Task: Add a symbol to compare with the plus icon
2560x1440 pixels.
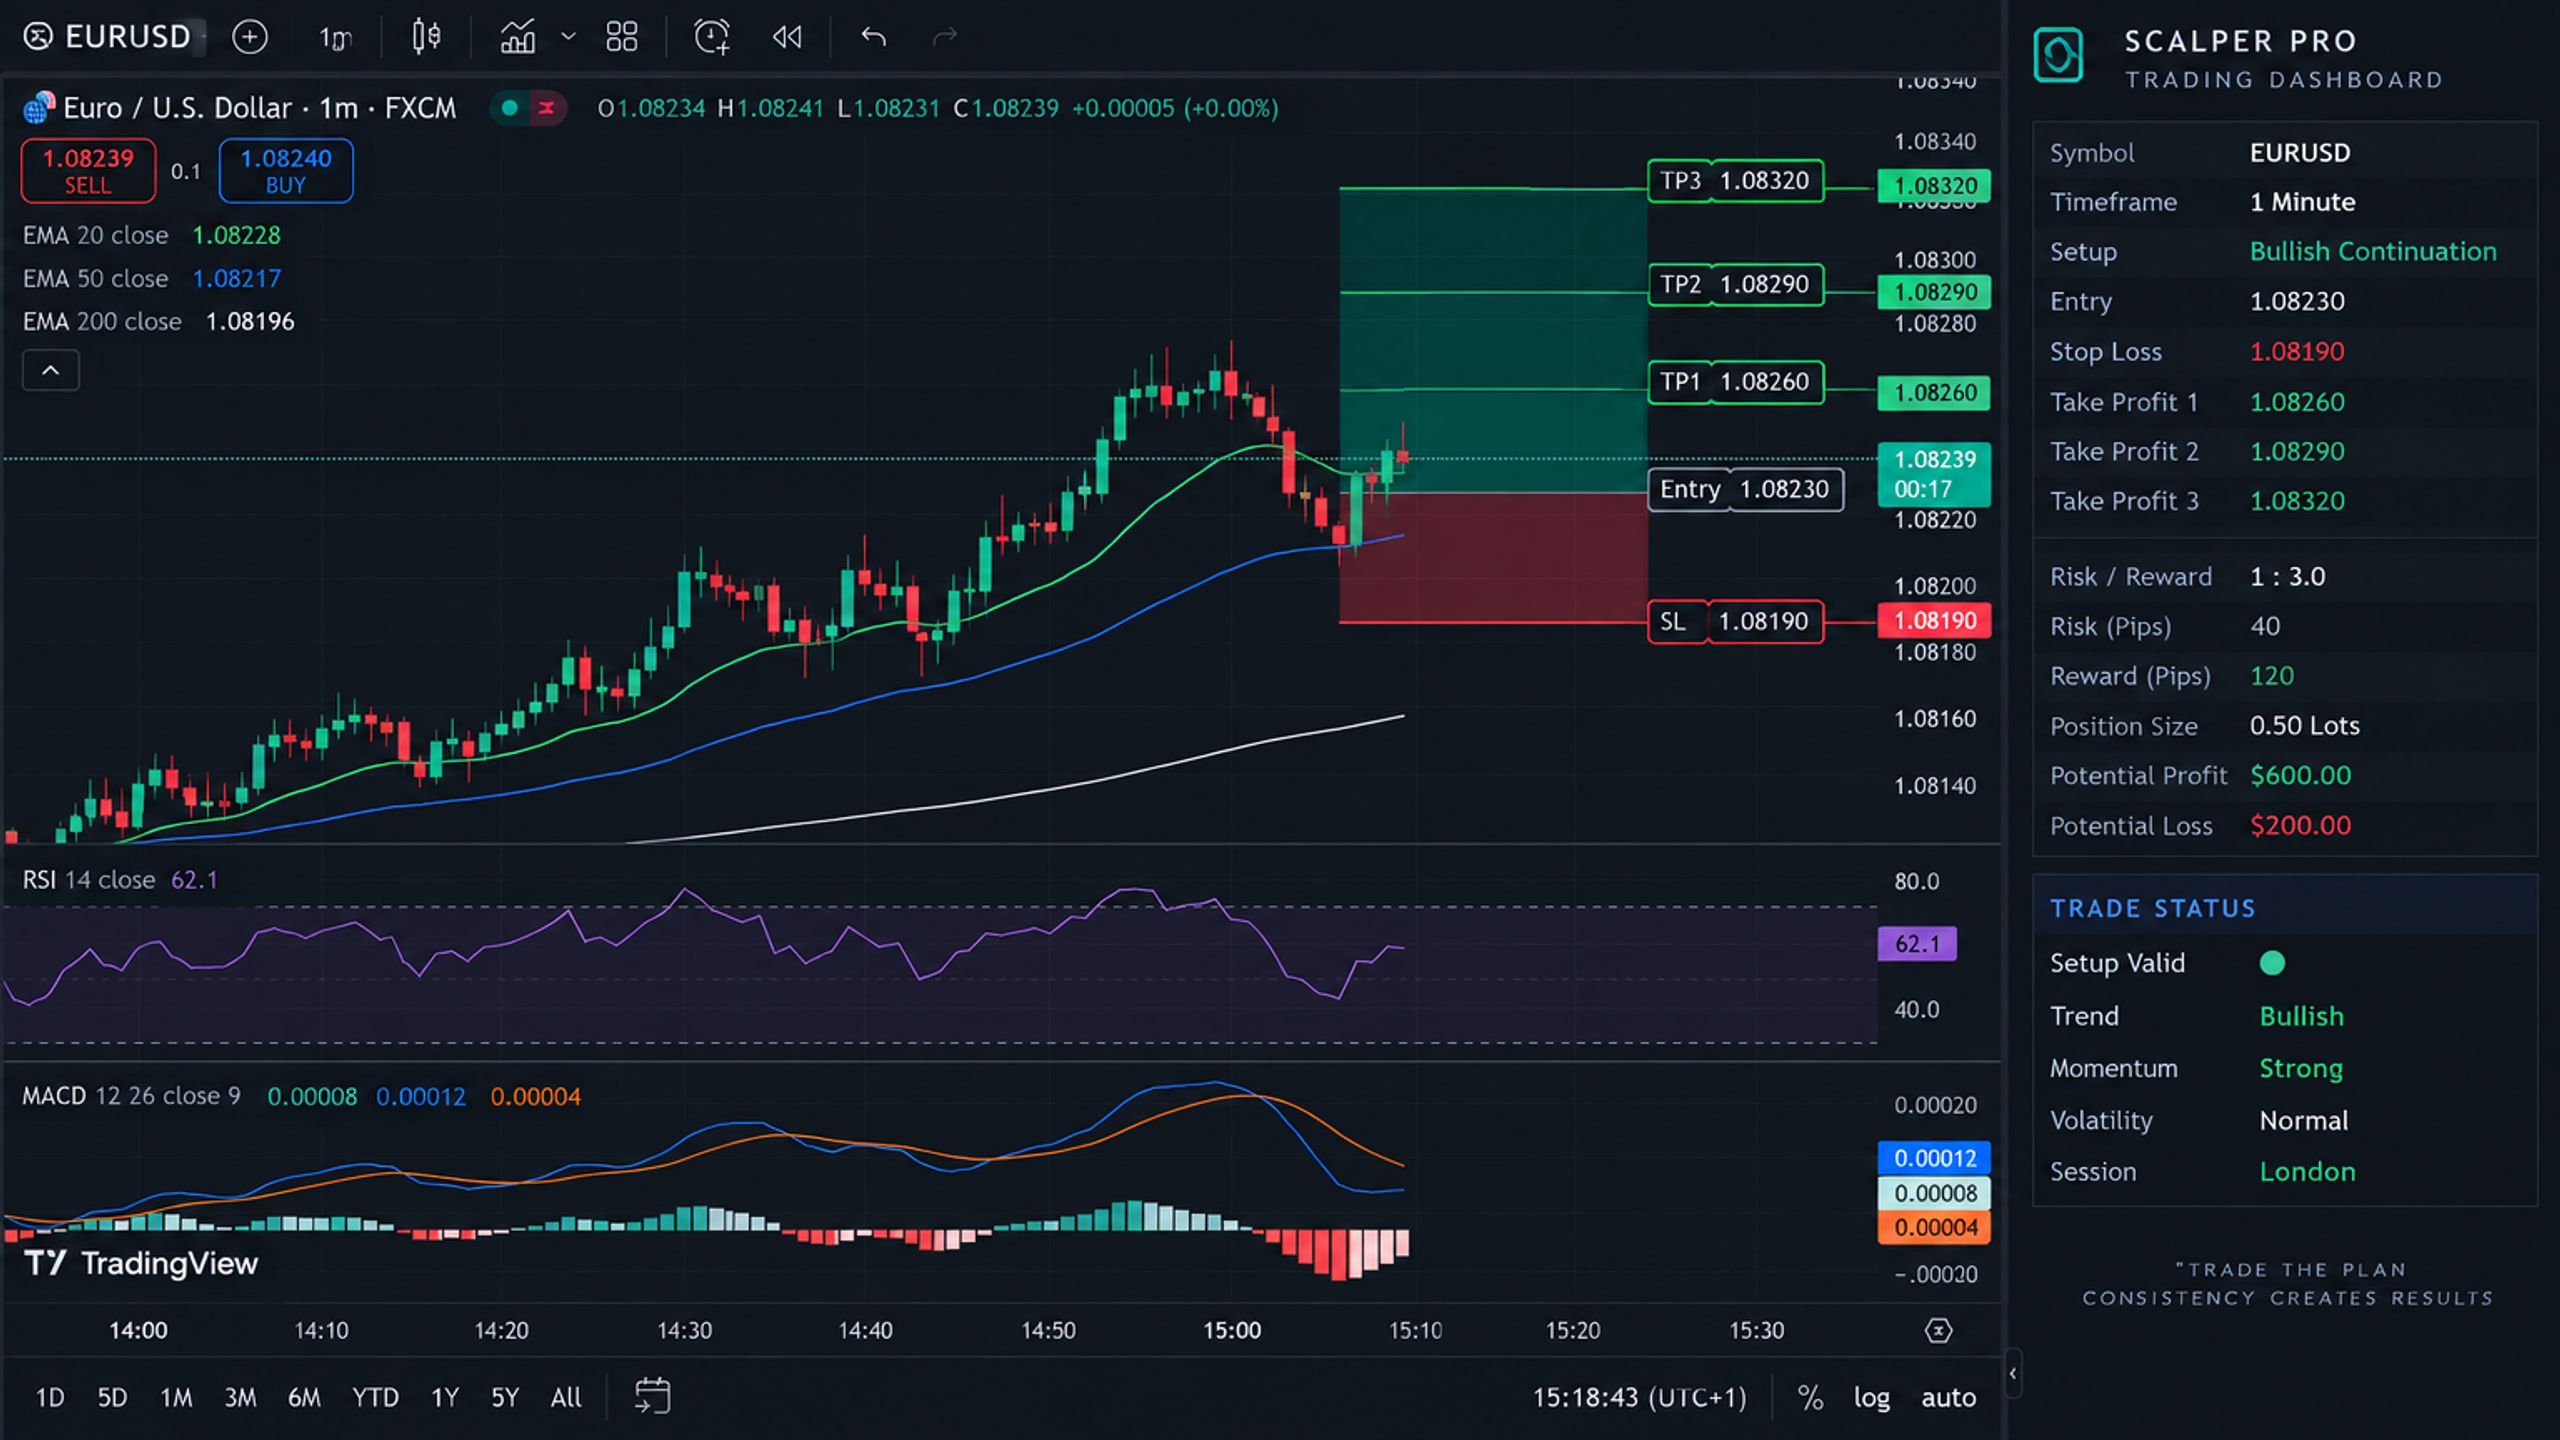Action: 249,37
